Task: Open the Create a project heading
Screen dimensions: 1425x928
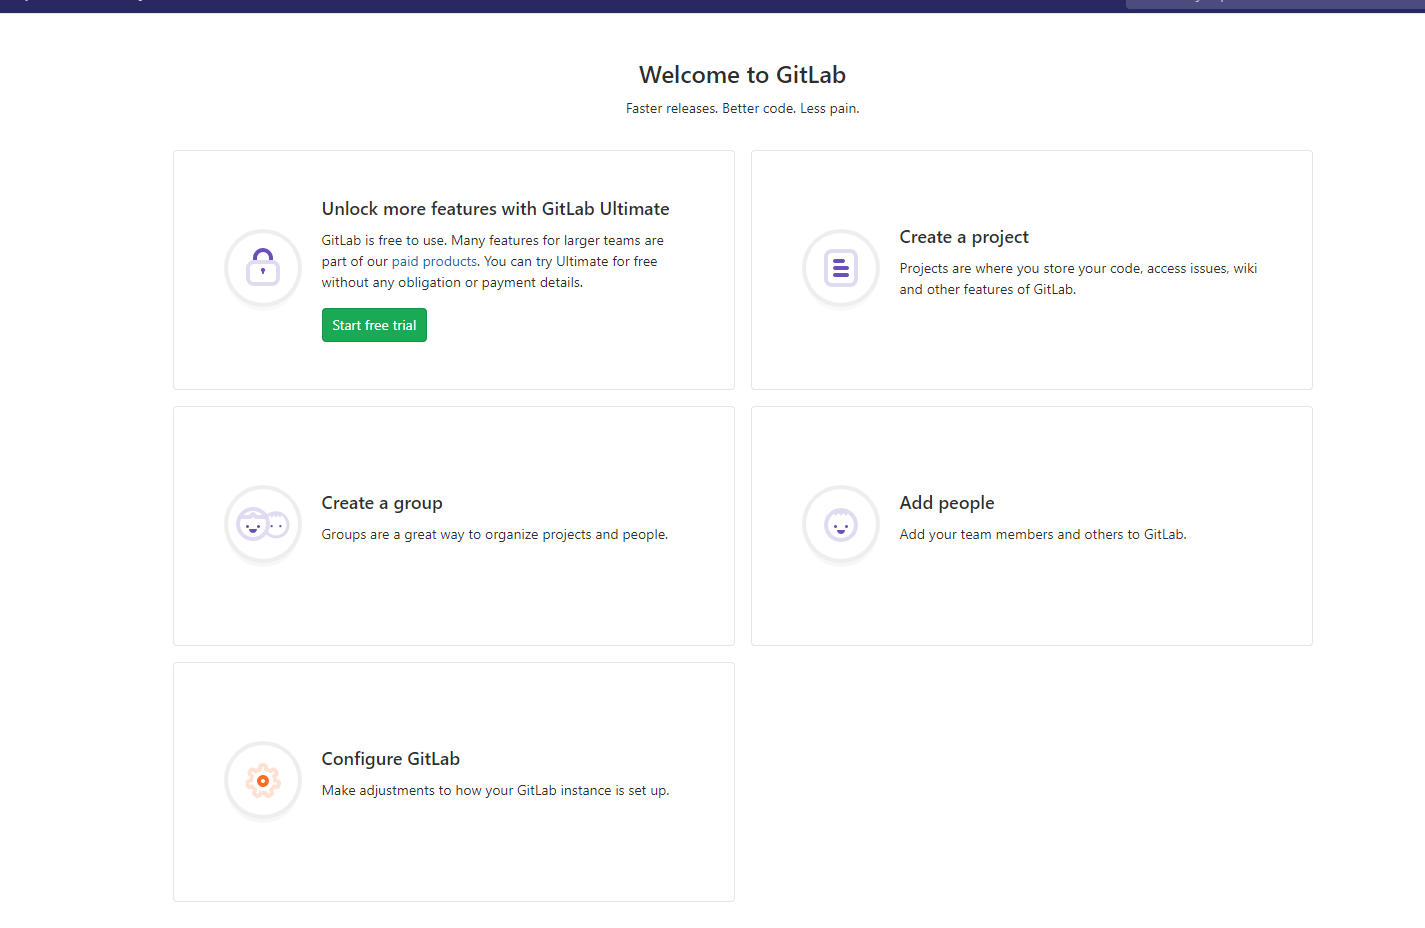Action: (964, 237)
